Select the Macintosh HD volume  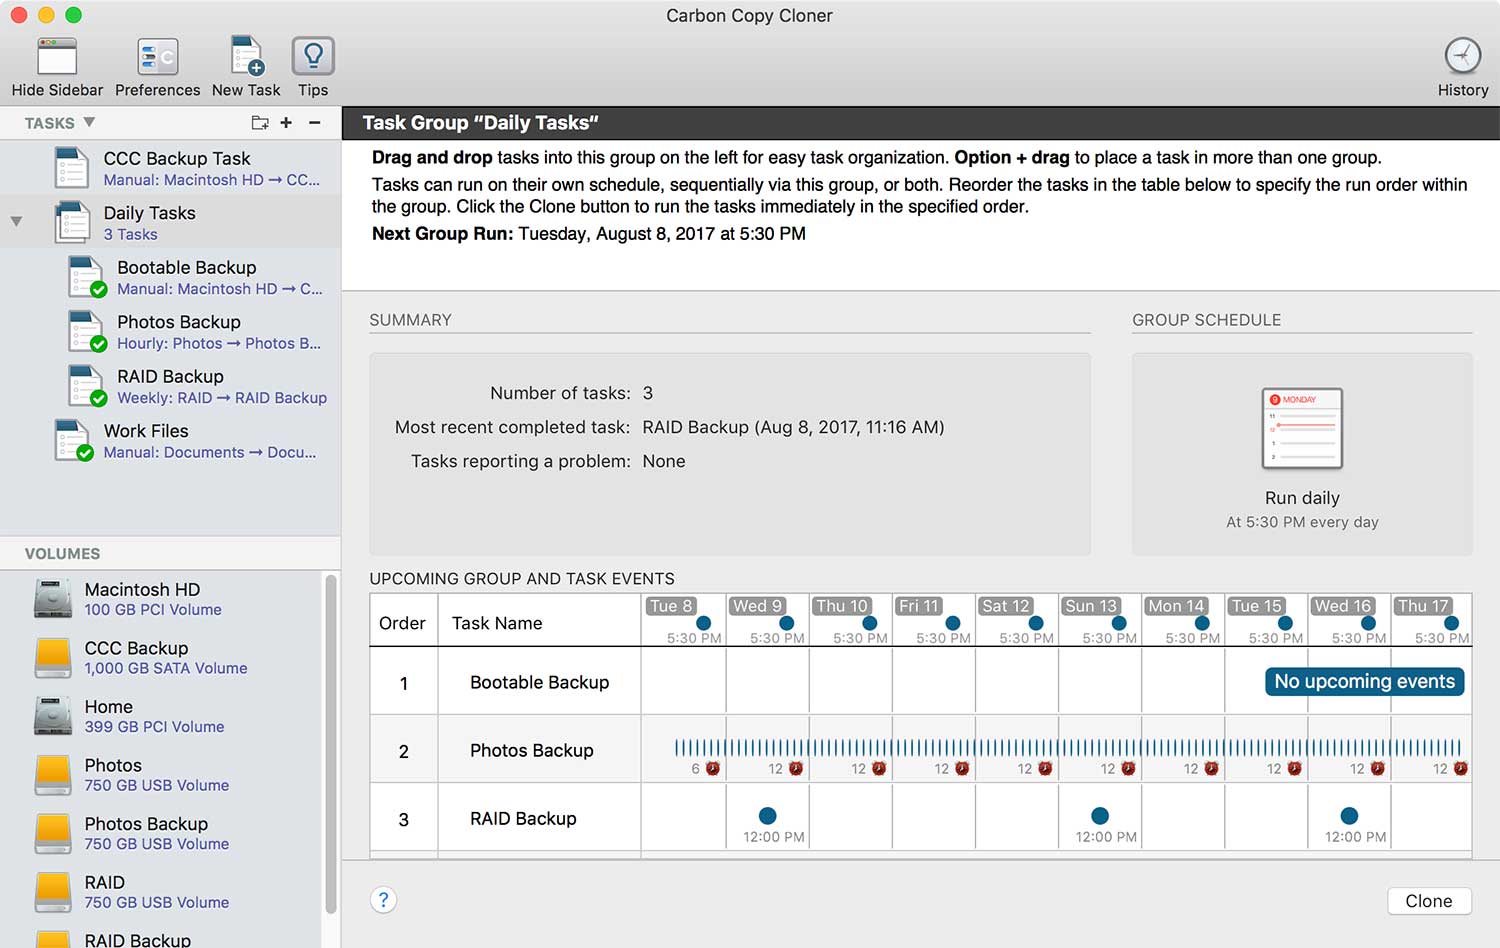click(150, 598)
